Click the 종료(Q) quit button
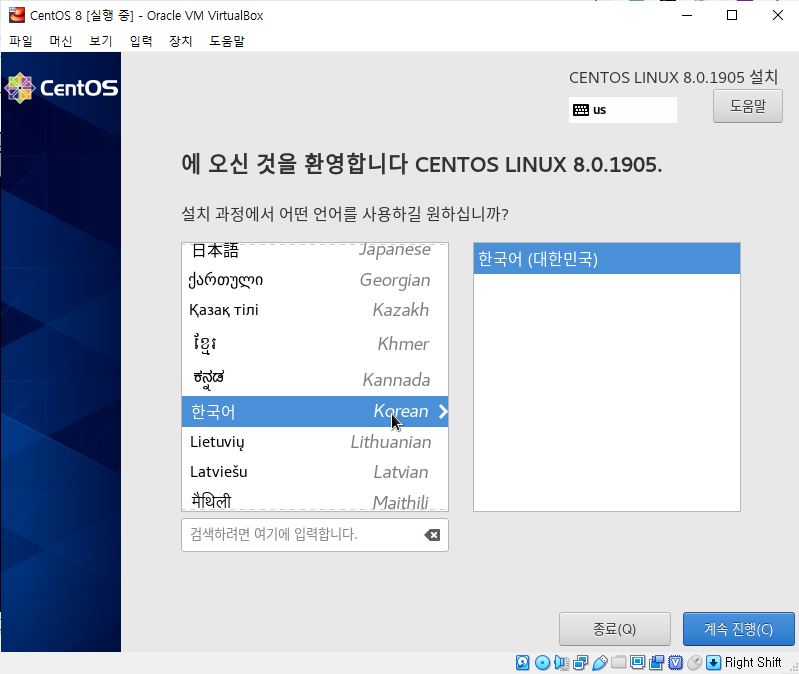 (615, 629)
